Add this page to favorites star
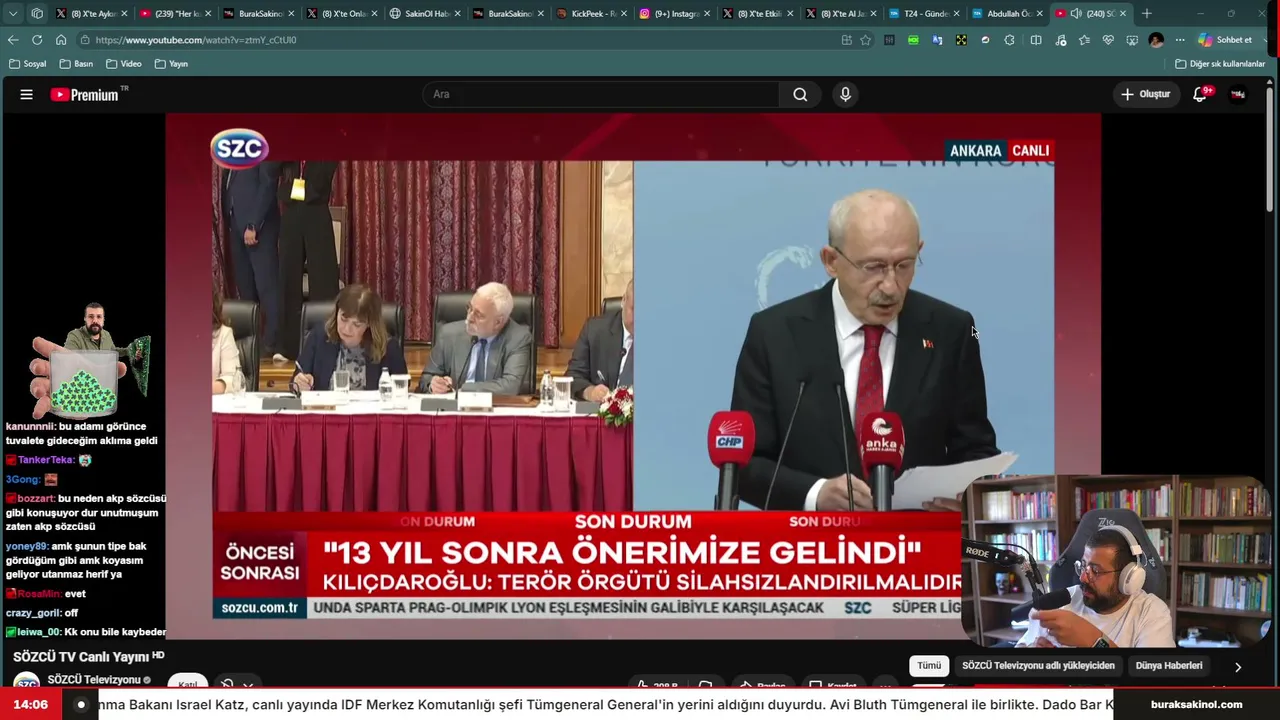 (866, 40)
